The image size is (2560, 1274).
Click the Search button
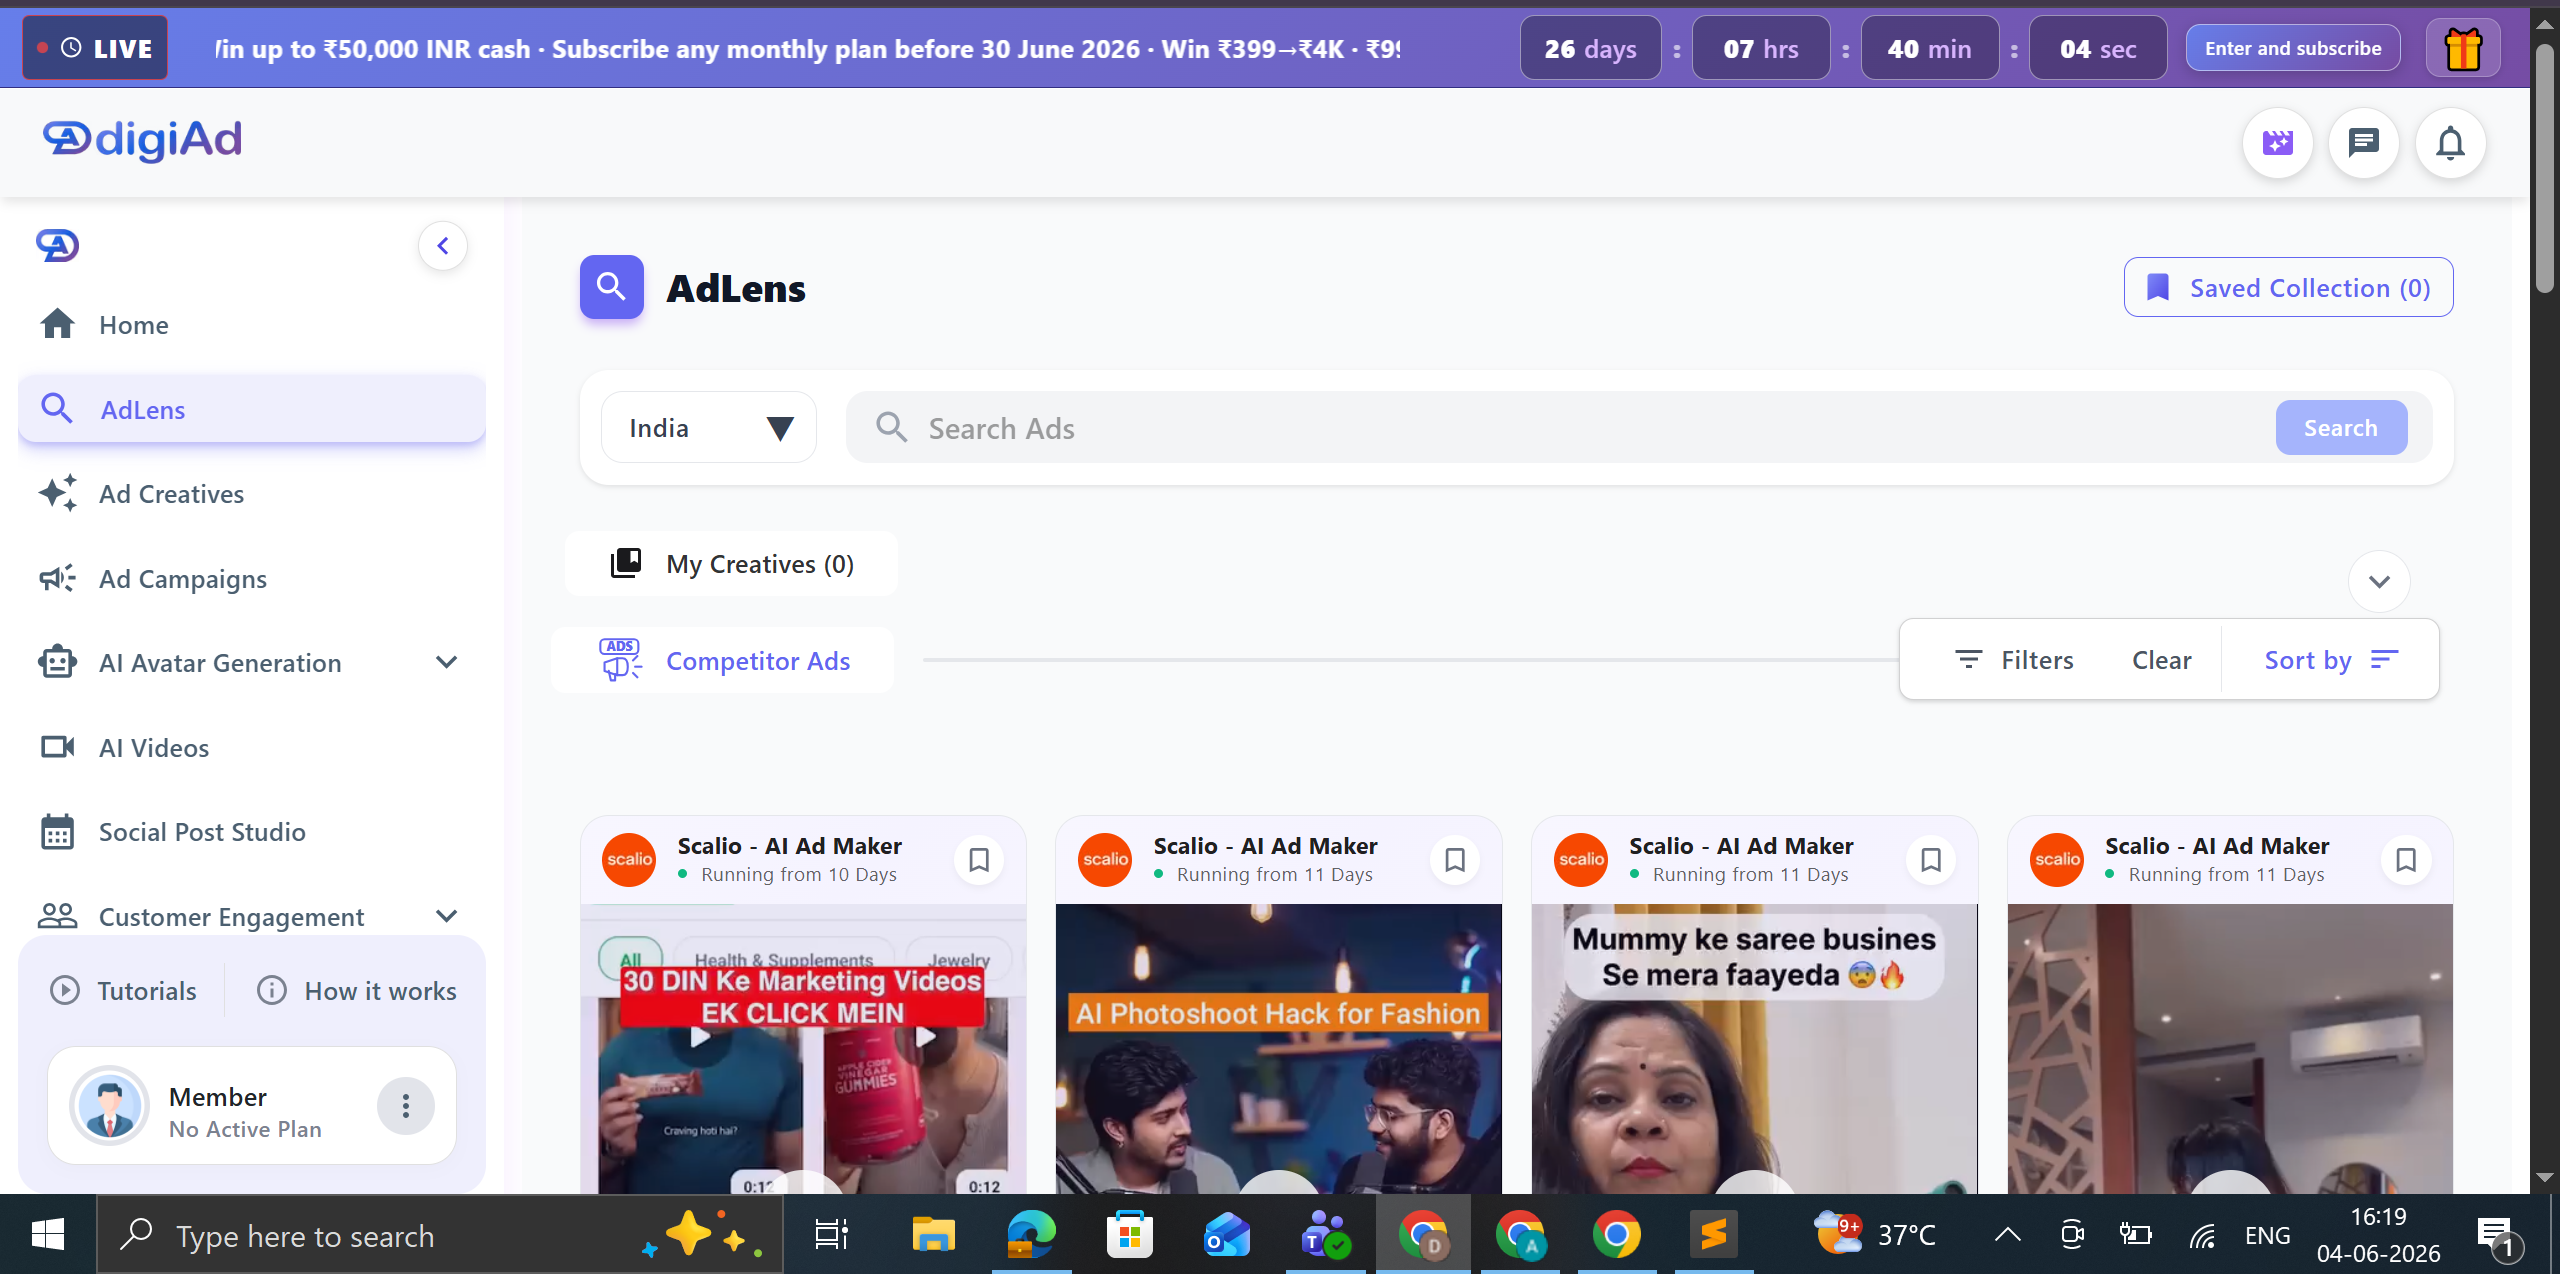(x=2341, y=428)
